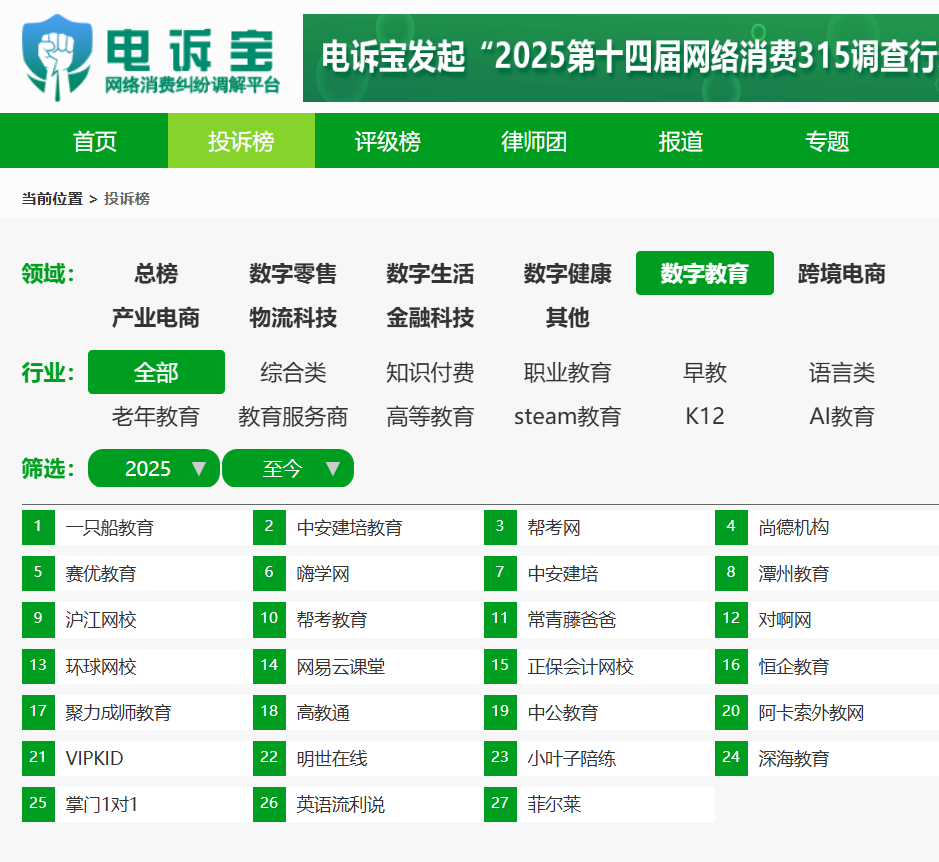939x862 pixels.
Task: Open the 至今 period dropdown
Action: [x=288, y=468]
